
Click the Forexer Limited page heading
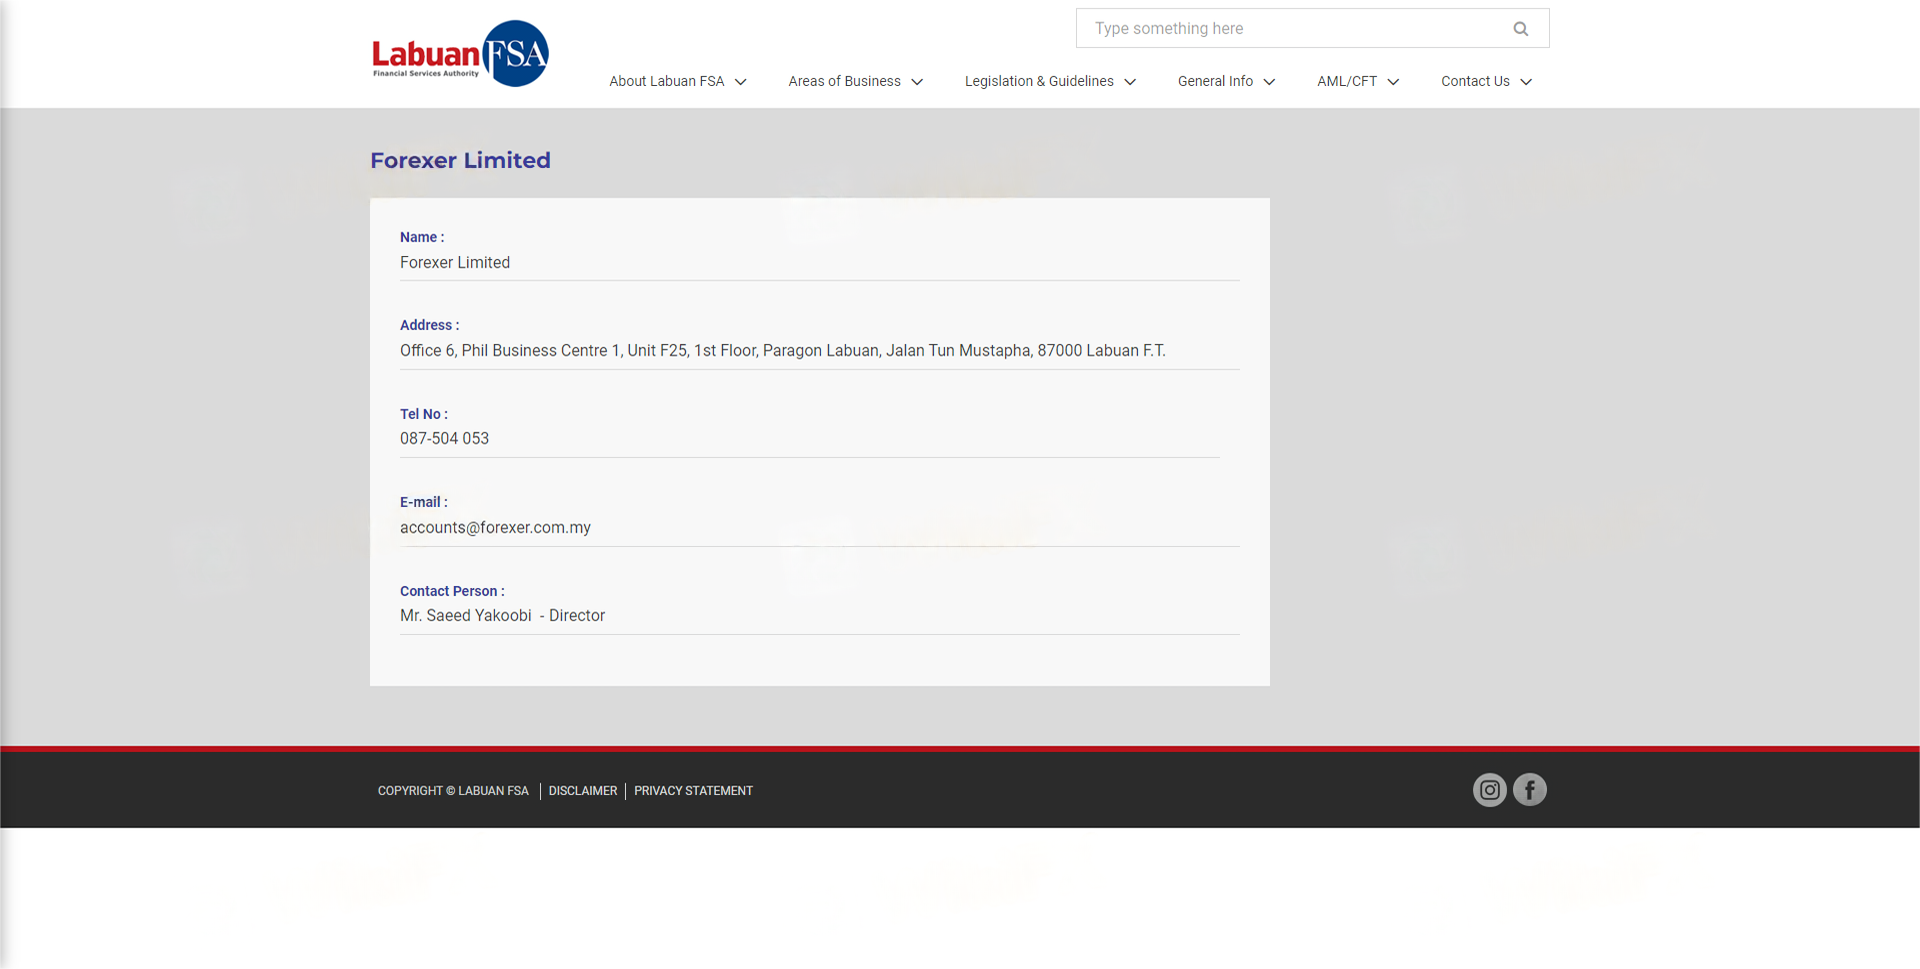tap(460, 160)
